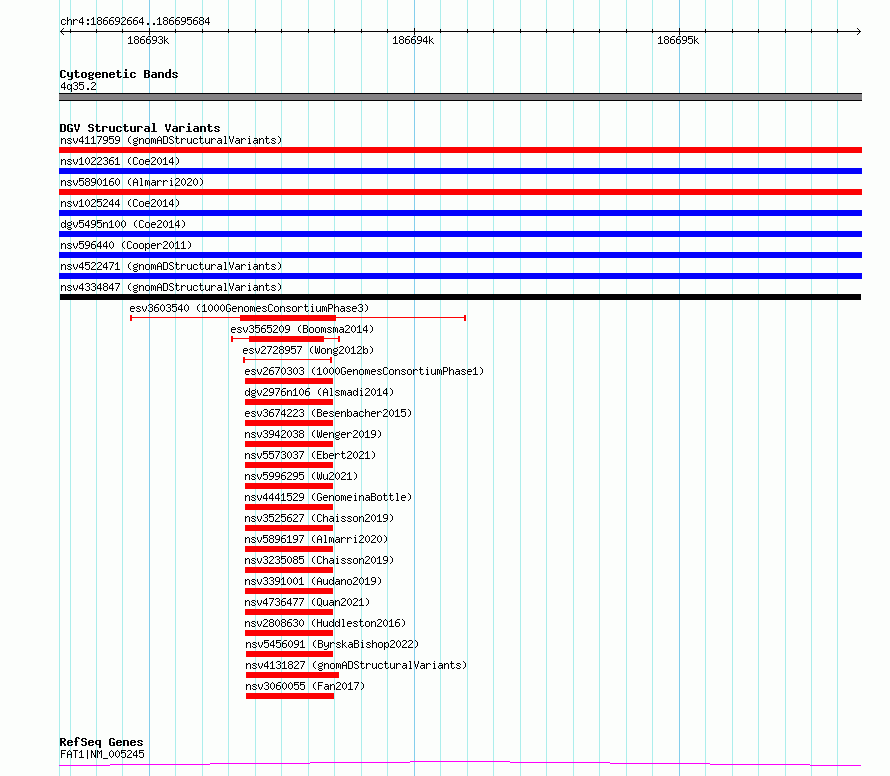Click the gray 4q35.2 cytoband bar
The image size is (890, 776).
click(460, 97)
